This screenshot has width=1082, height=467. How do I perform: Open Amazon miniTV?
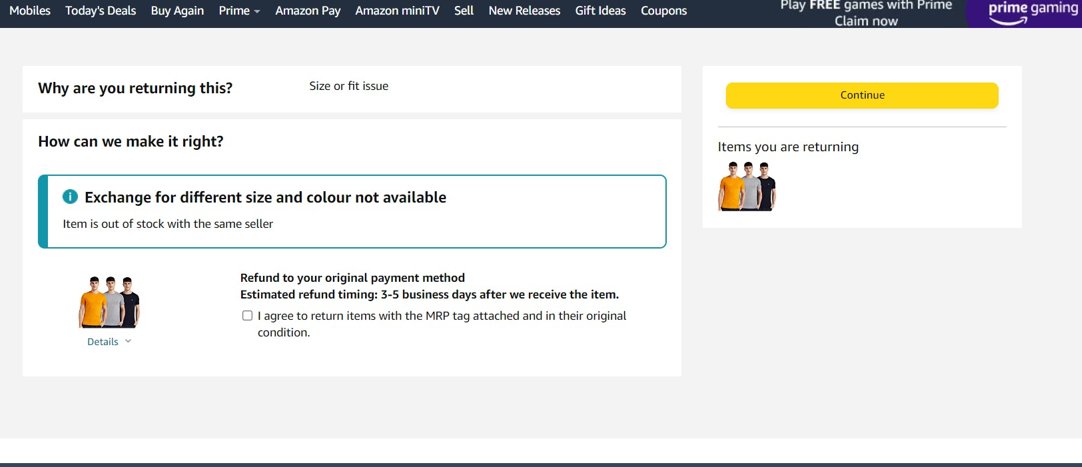(397, 10)
